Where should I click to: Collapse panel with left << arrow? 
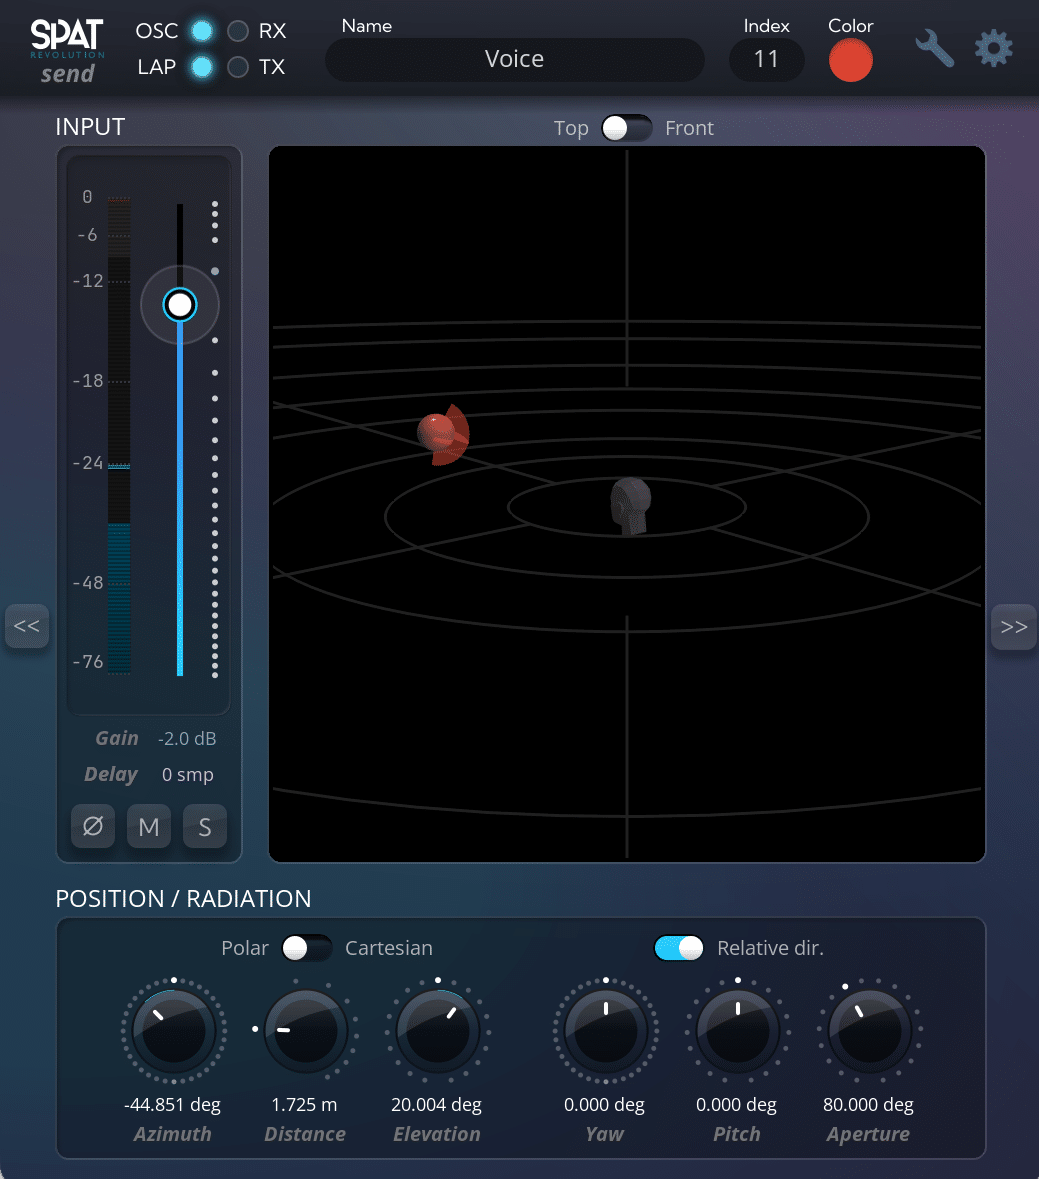click(x=27, y=627)
